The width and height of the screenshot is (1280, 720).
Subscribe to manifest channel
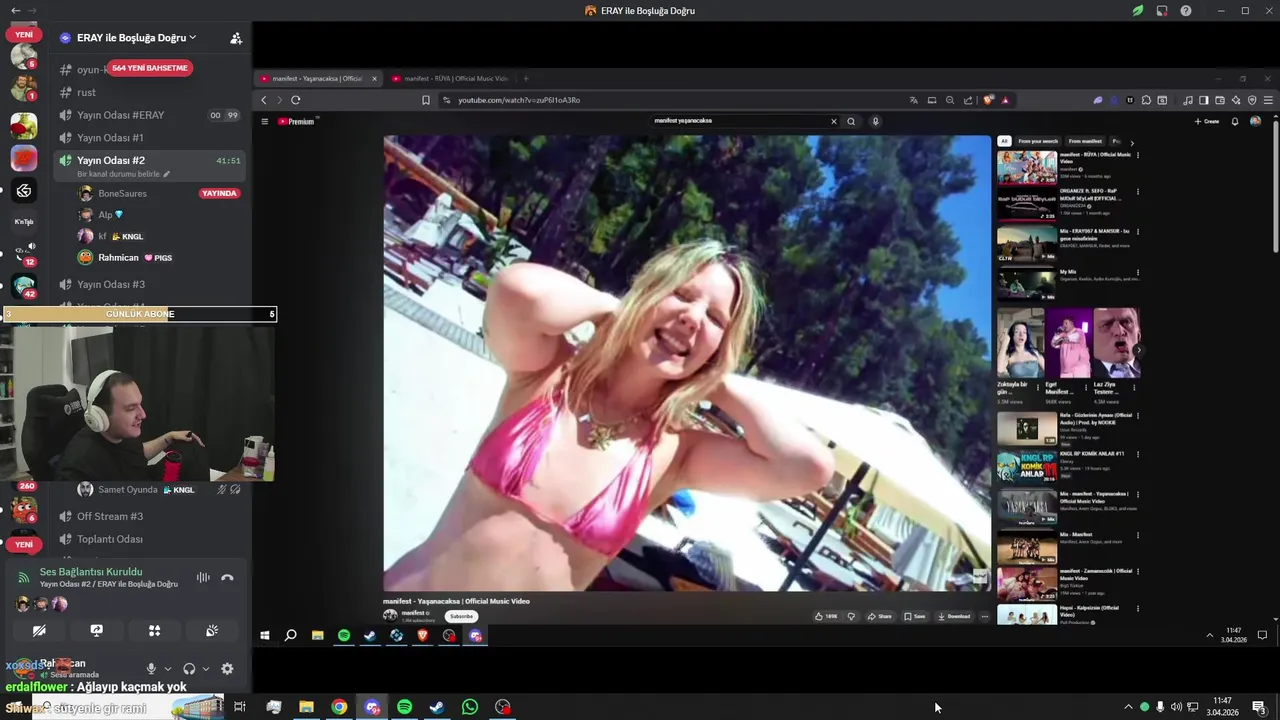tap(461, 616)
